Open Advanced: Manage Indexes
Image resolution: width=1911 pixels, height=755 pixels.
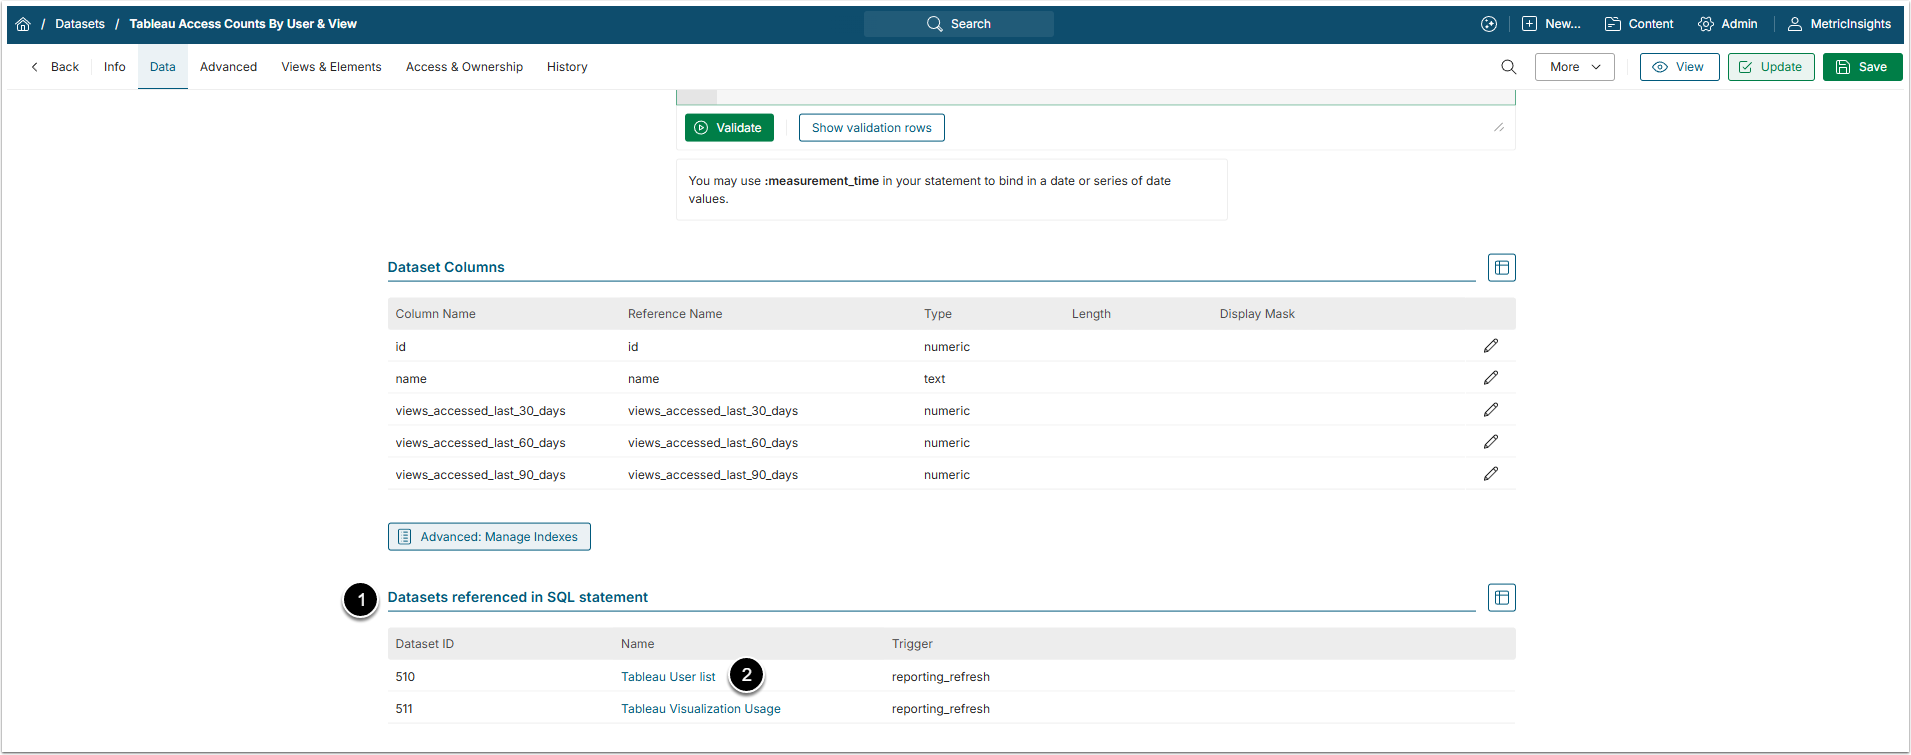point(489,537)
